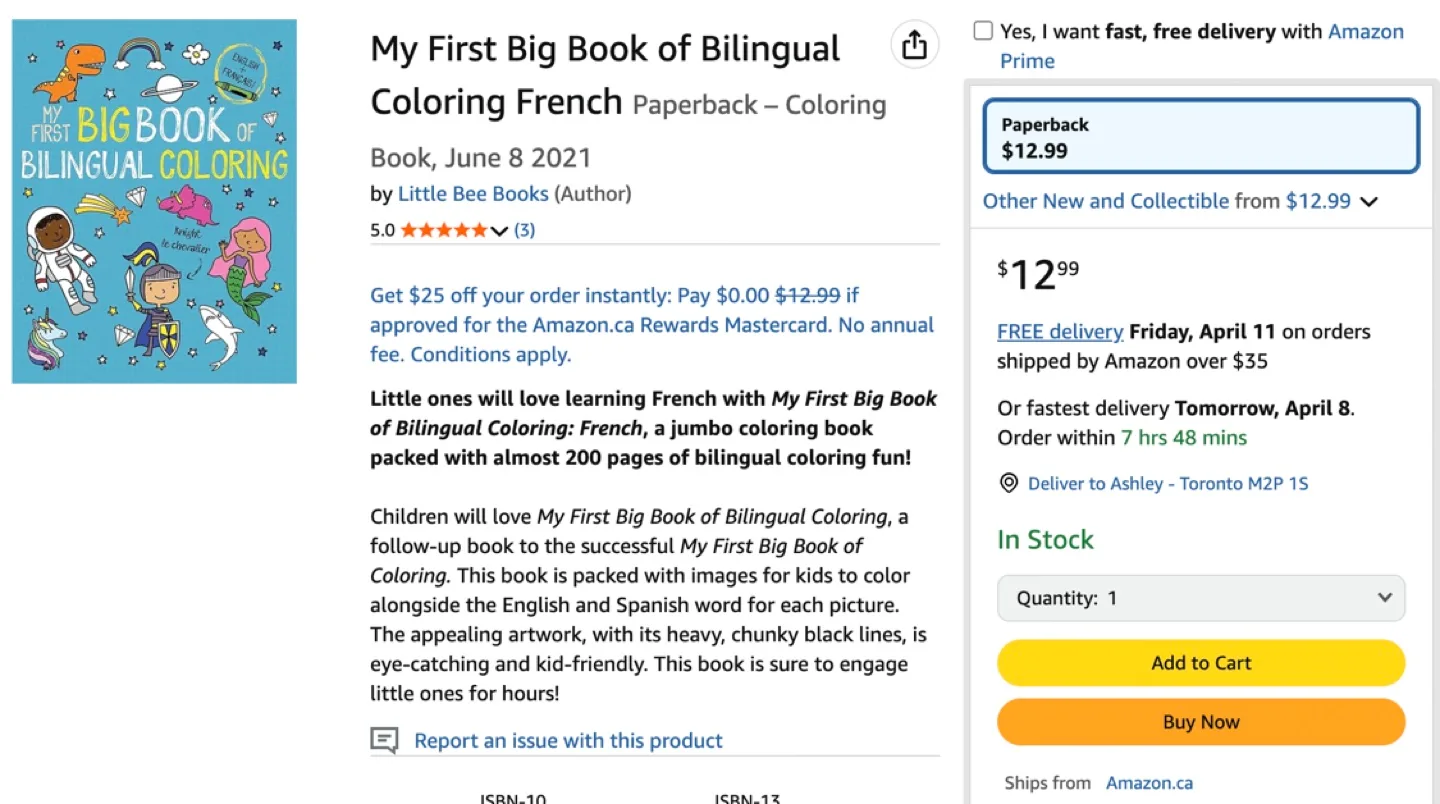Click the Buy Now button
1440x804 pixels.
coord(1199,721)
